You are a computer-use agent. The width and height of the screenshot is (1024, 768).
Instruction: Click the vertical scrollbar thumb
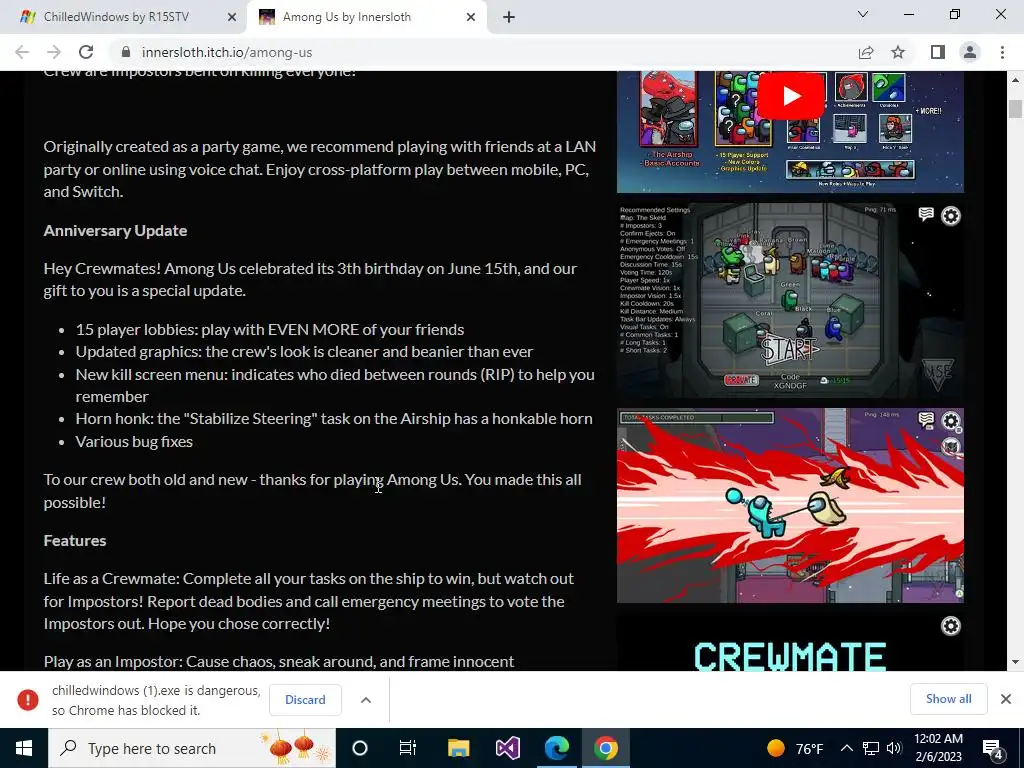click(1016, 108)
